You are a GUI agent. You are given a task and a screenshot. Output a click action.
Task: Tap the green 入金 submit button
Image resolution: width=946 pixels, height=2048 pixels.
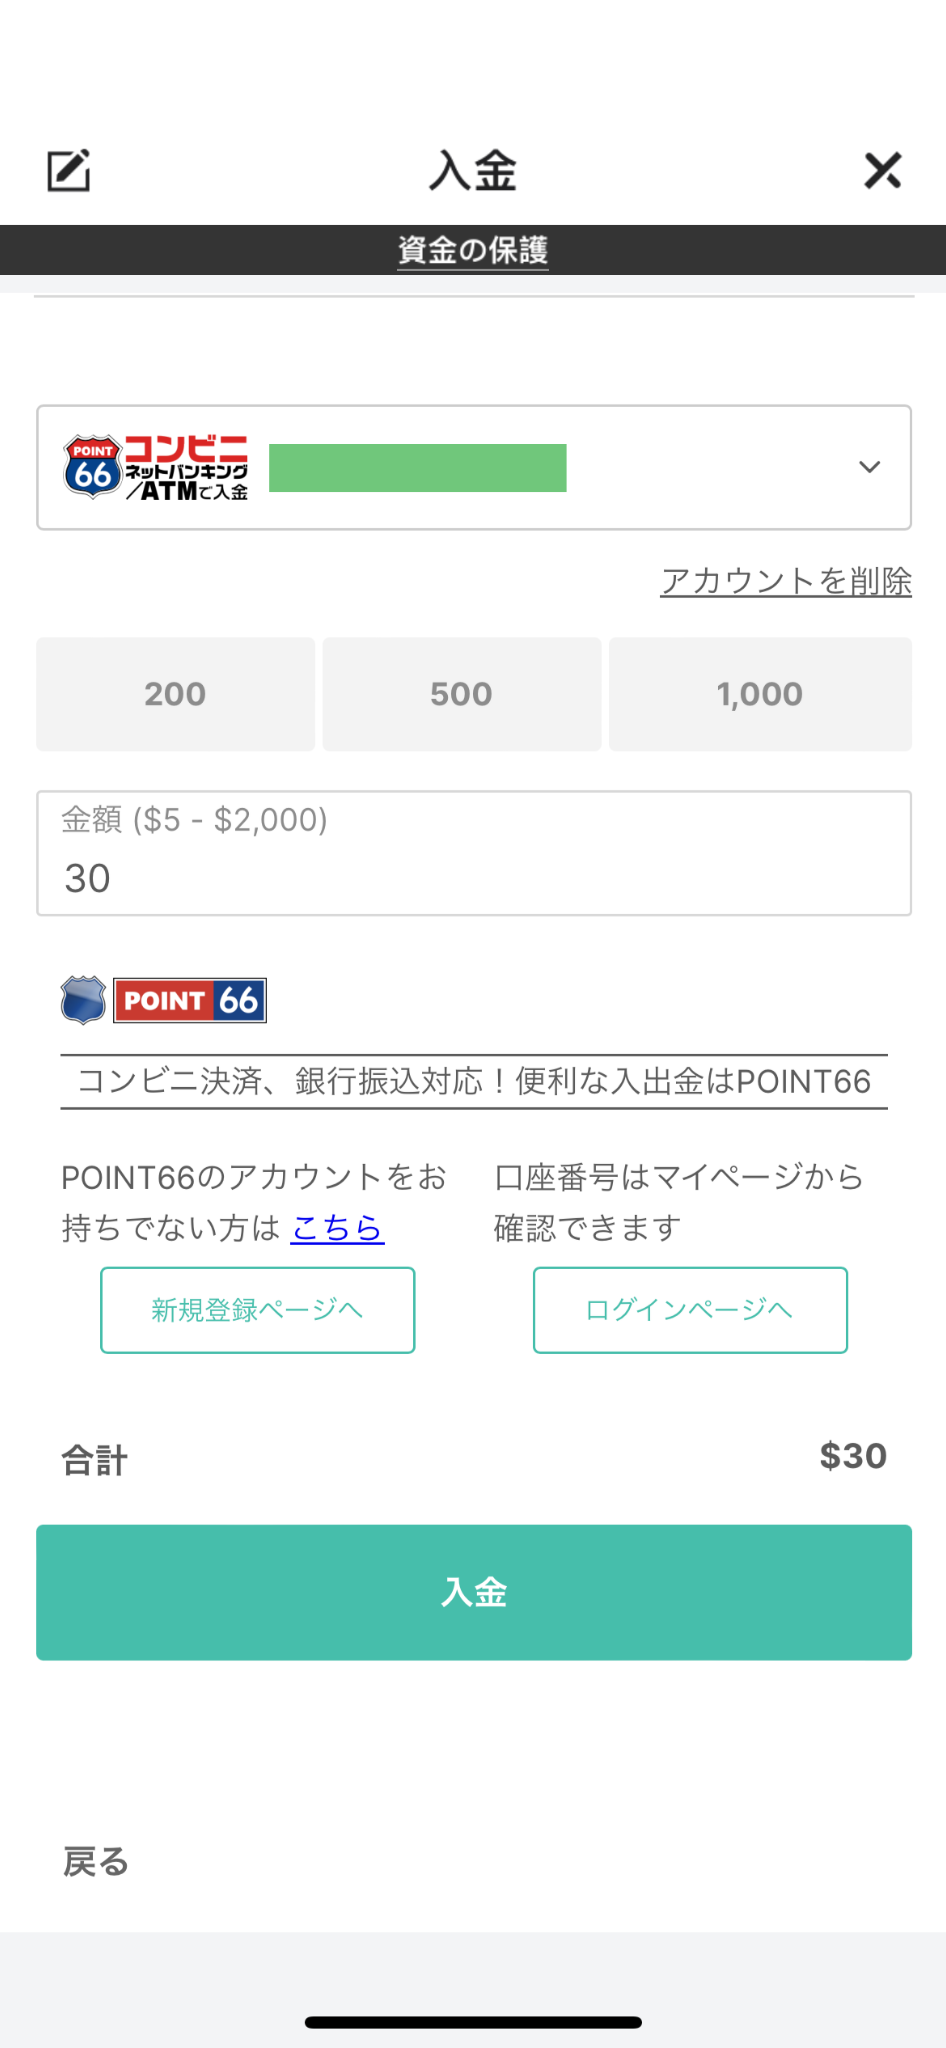474,1592
